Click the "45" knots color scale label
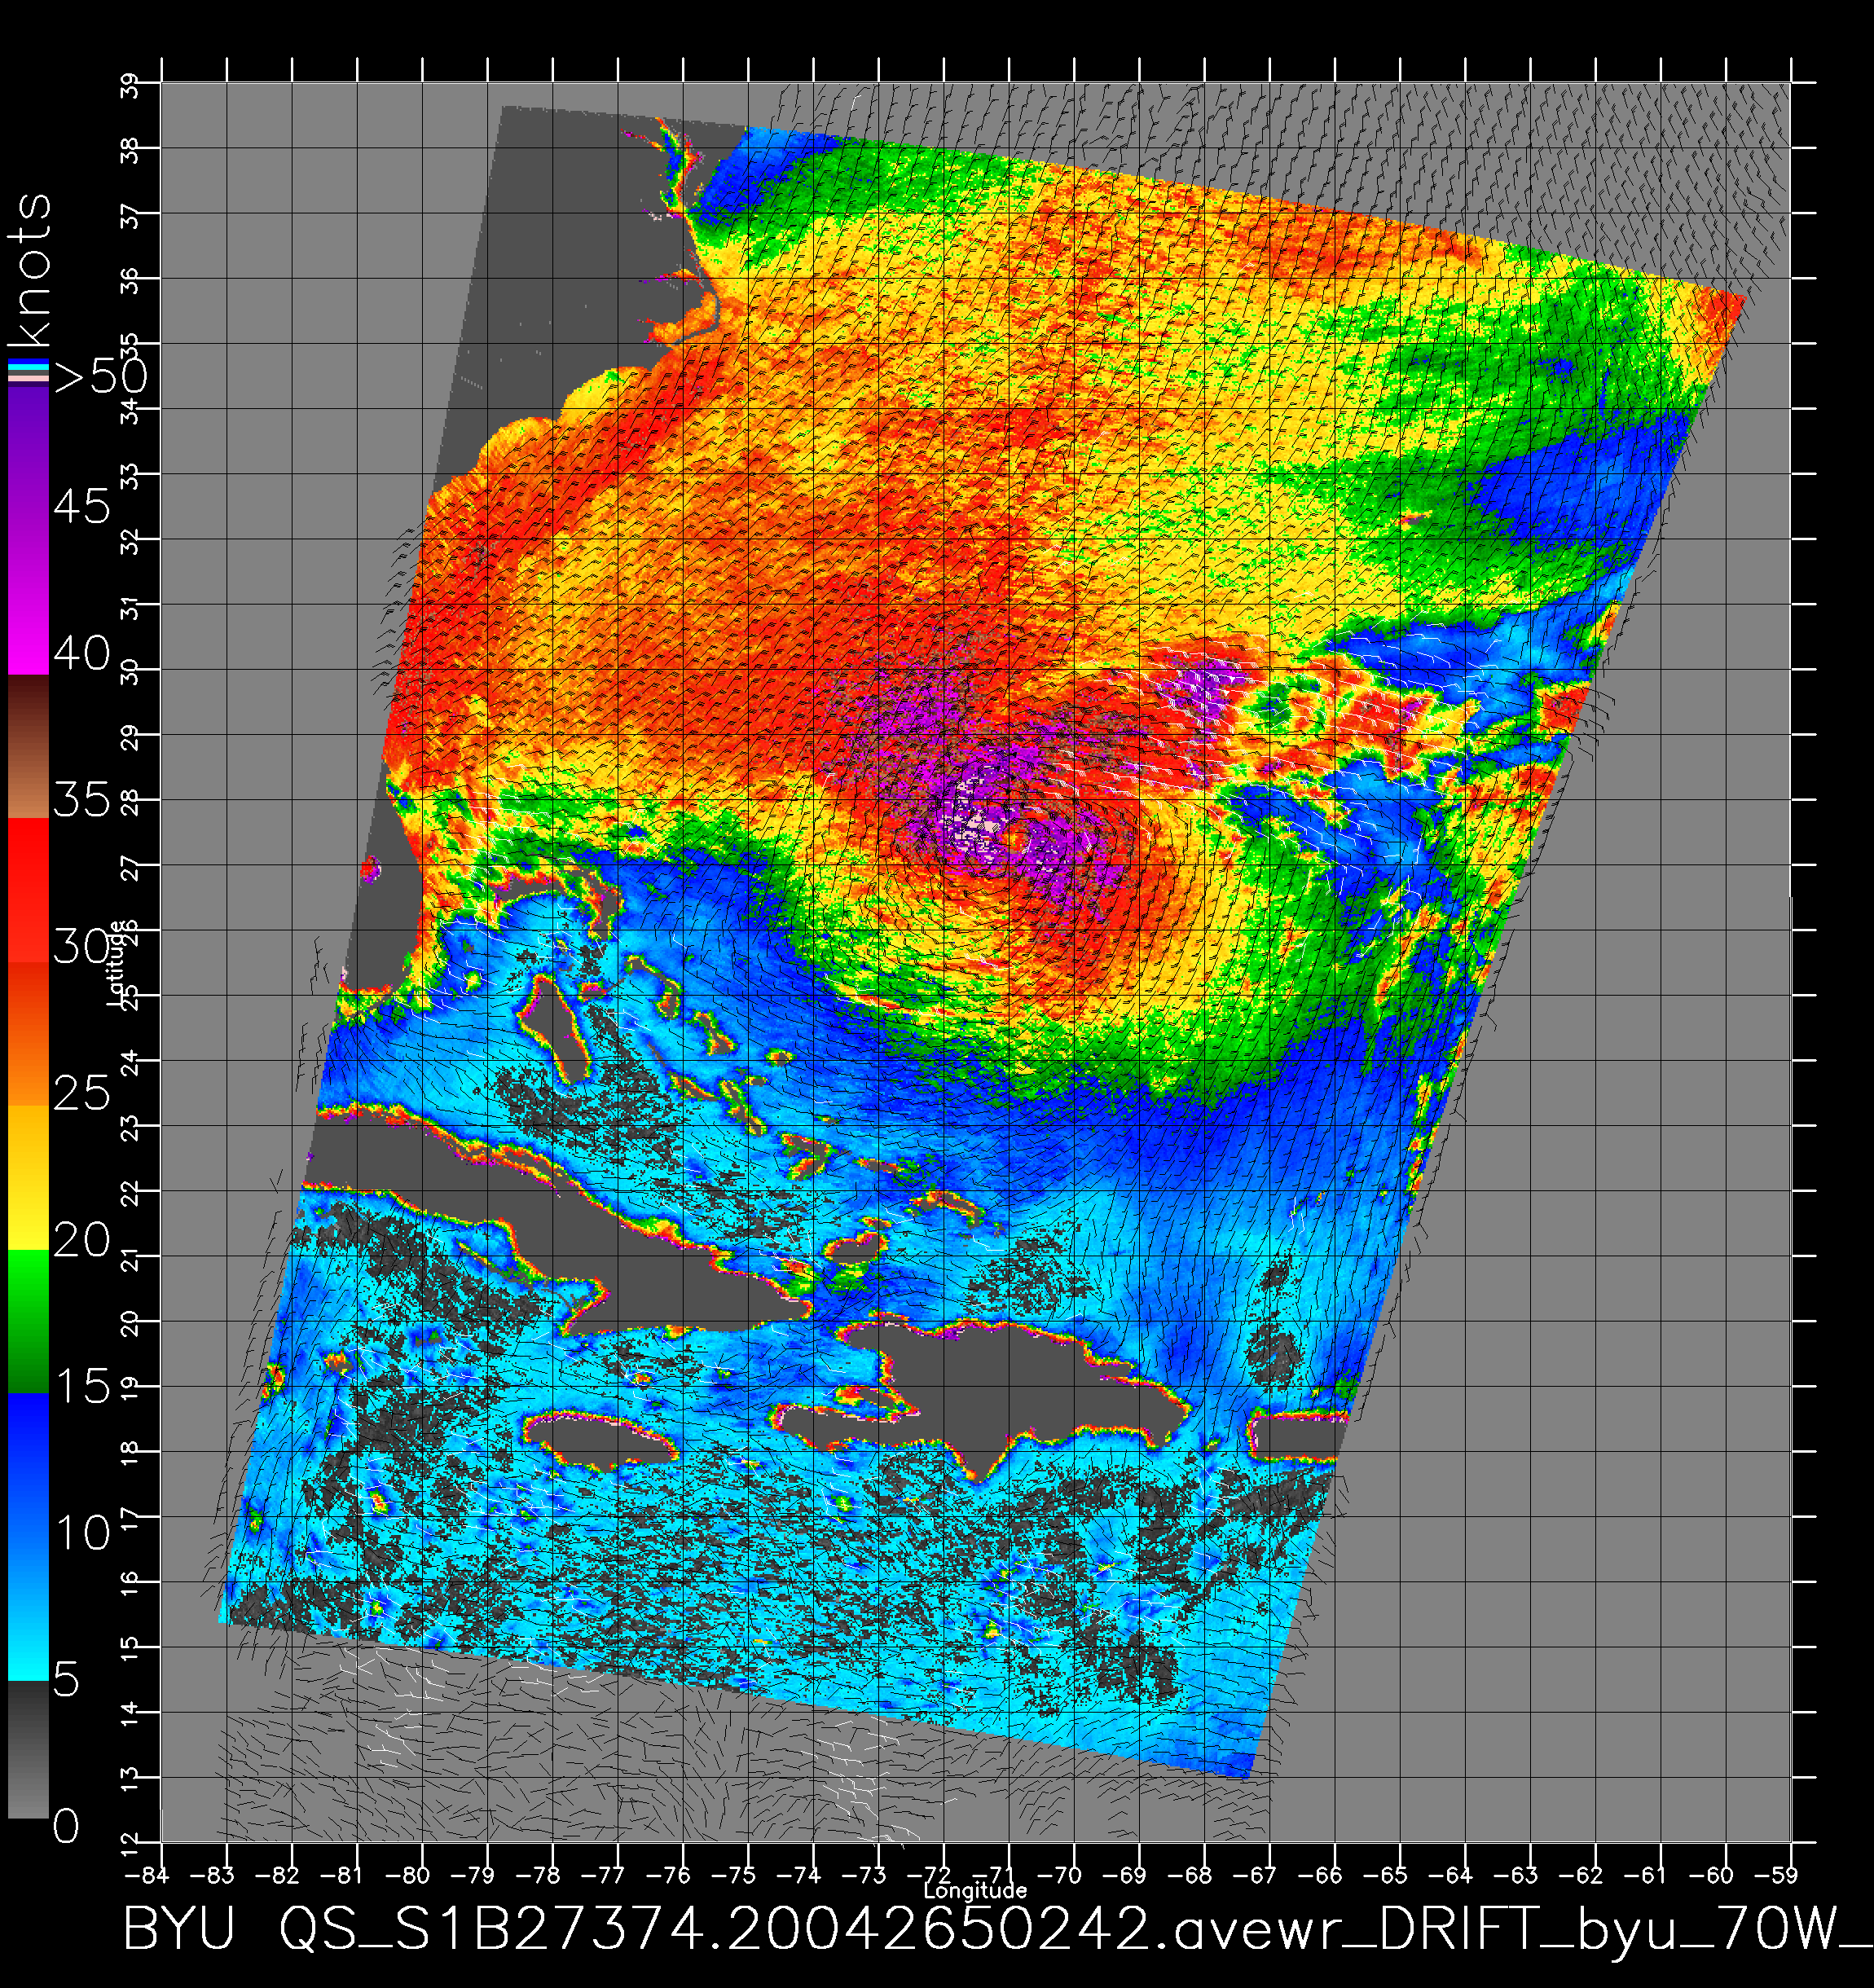 click(82, 507)
